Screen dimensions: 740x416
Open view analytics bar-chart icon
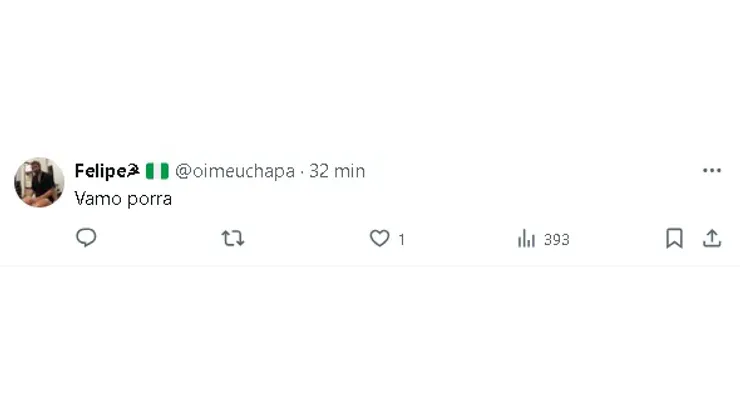pyautogui.click(x=527, y=238)
